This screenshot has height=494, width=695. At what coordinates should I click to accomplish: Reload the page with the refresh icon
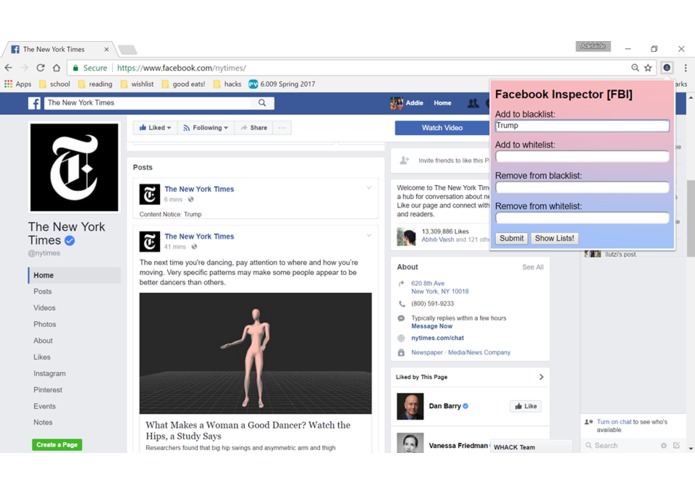click(40, 68)
